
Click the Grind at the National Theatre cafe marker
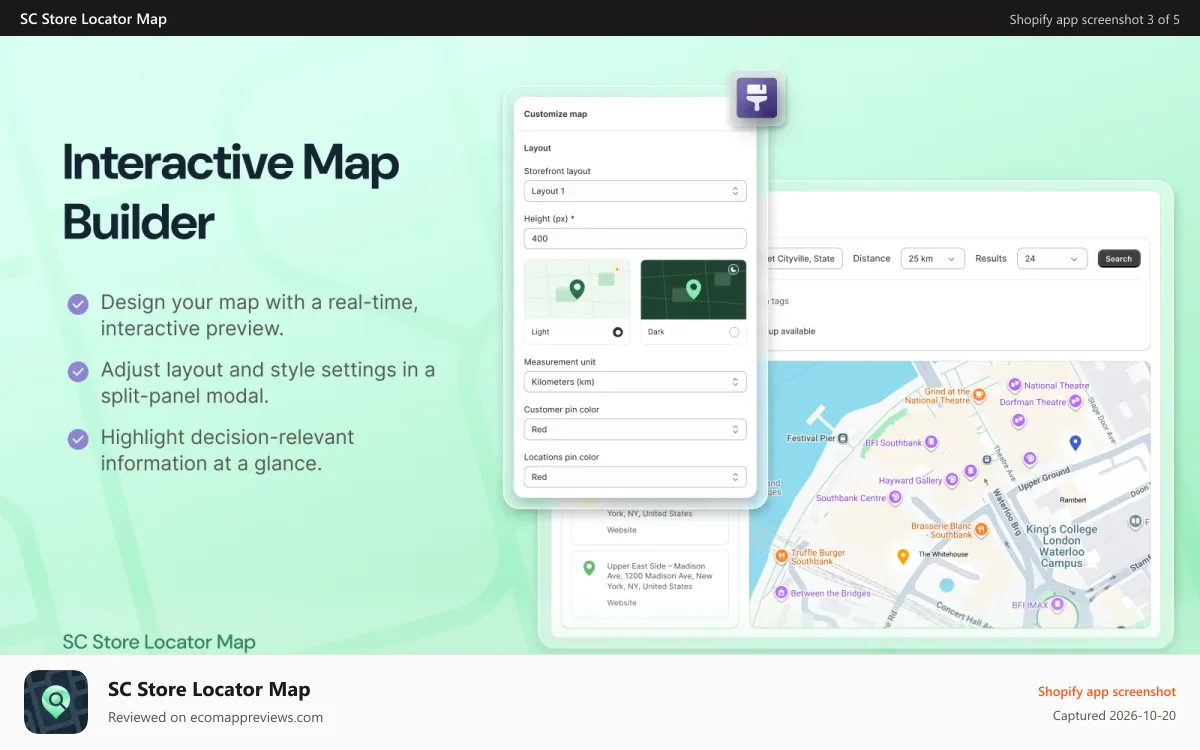(981, 394)
